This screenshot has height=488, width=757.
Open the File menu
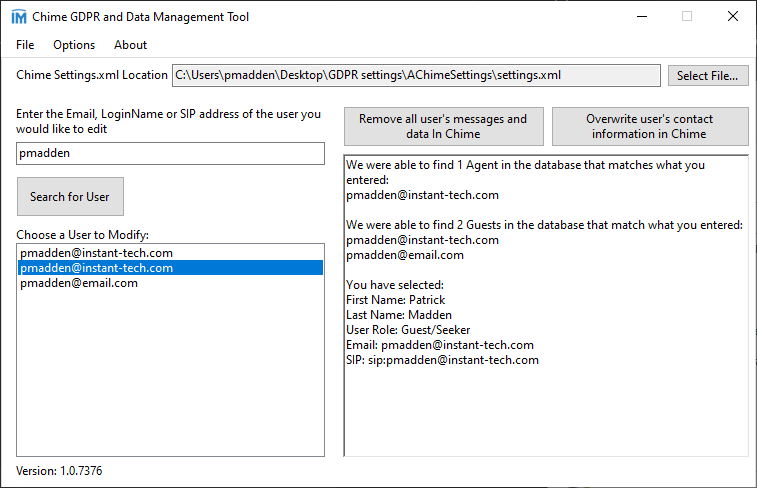tap(25, 45)
